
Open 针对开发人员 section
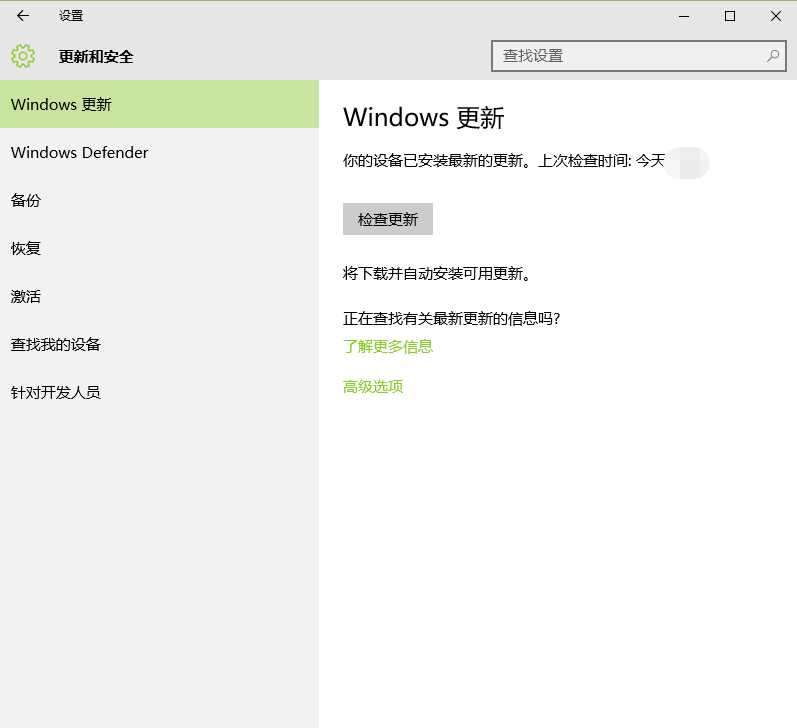coord(159,392)
